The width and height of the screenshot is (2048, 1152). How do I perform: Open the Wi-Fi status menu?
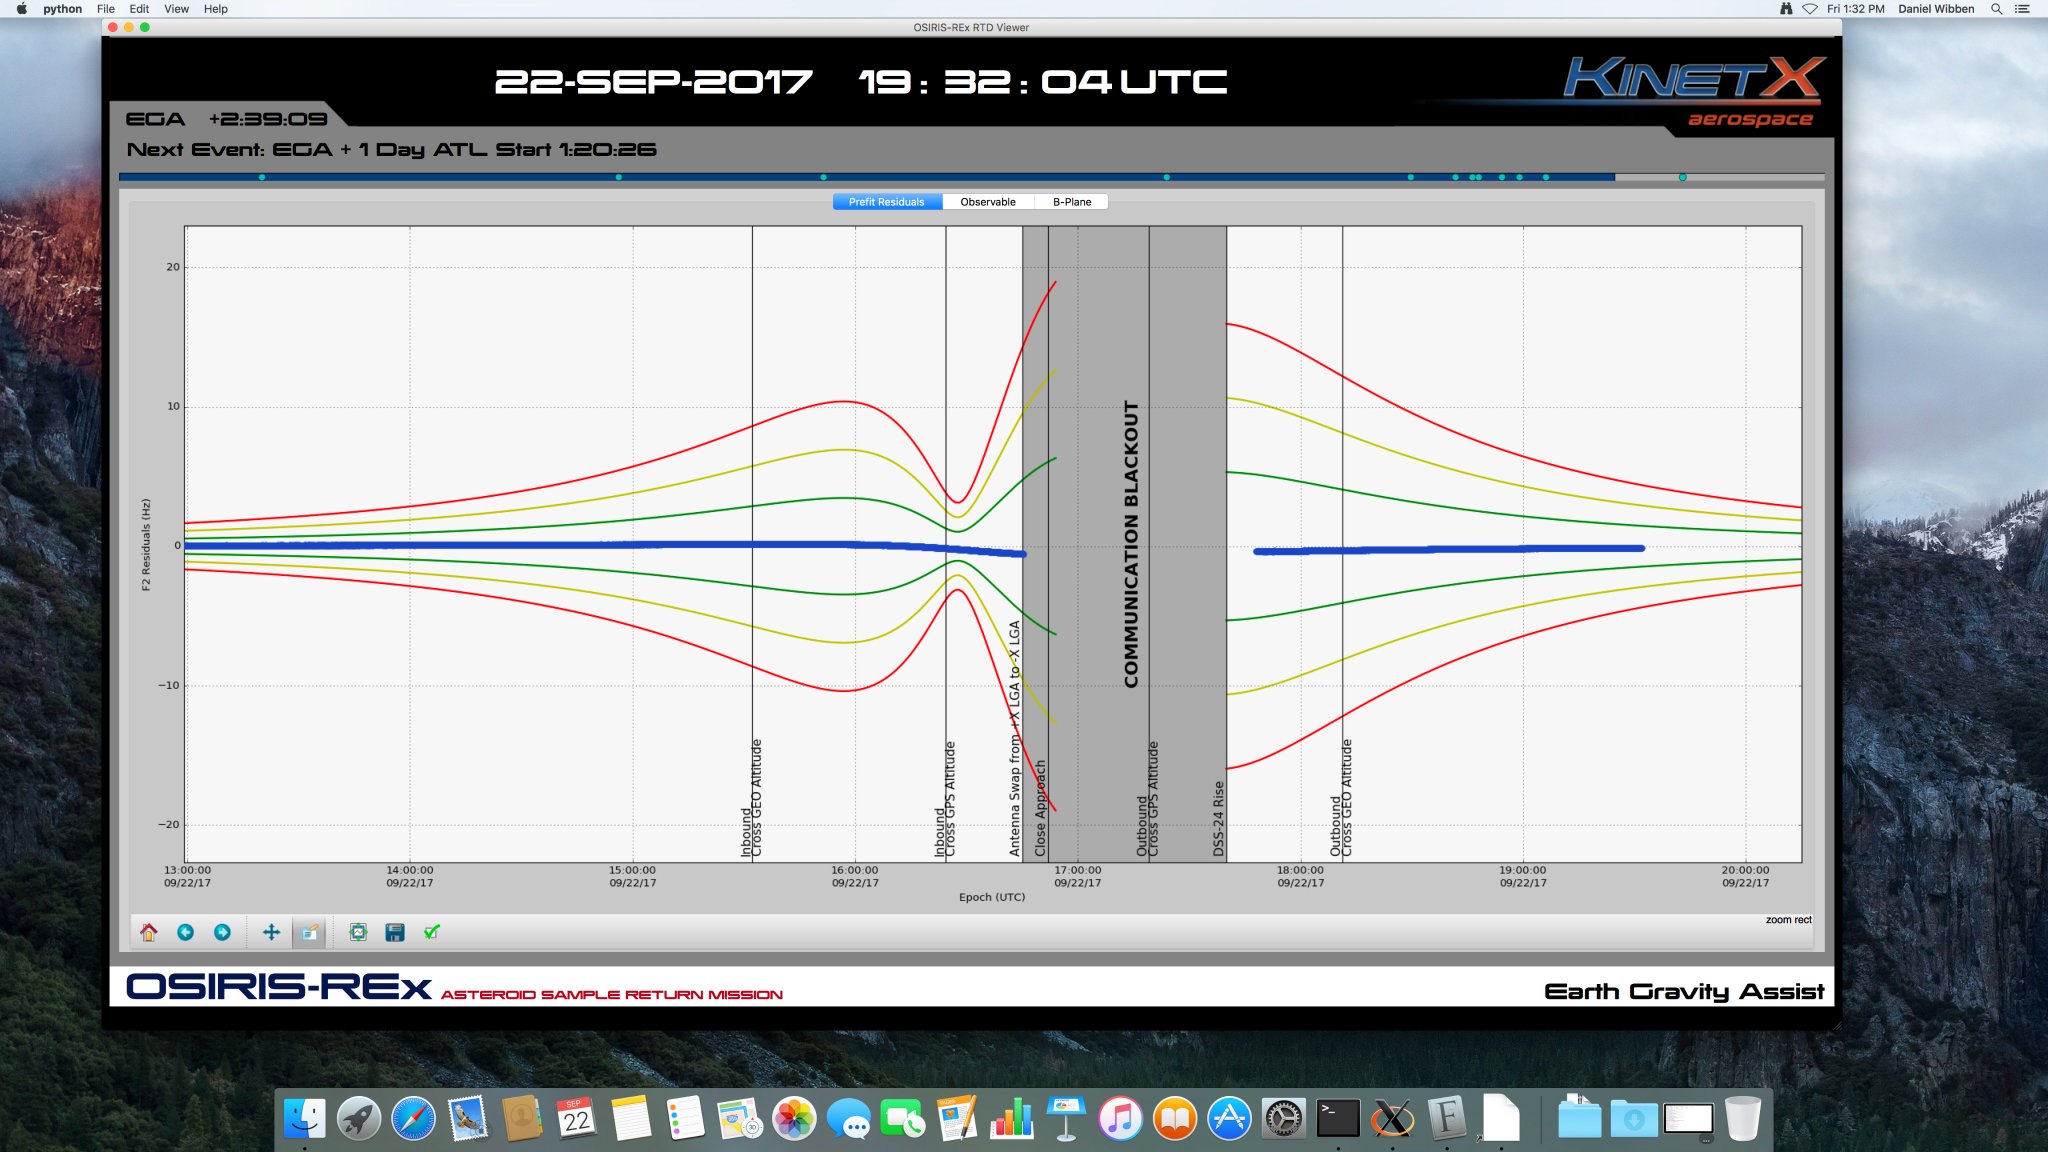(1810, 9)
